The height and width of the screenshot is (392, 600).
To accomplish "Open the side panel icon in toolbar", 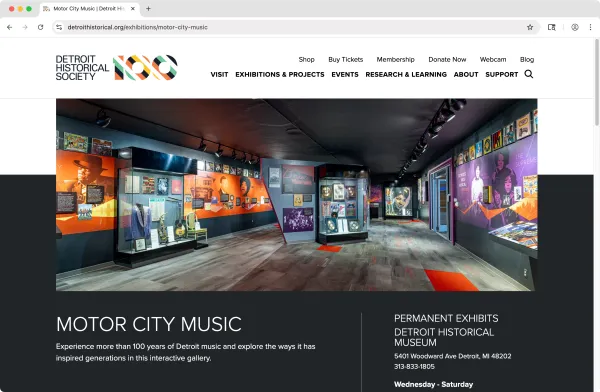I will tap(551, 27).
